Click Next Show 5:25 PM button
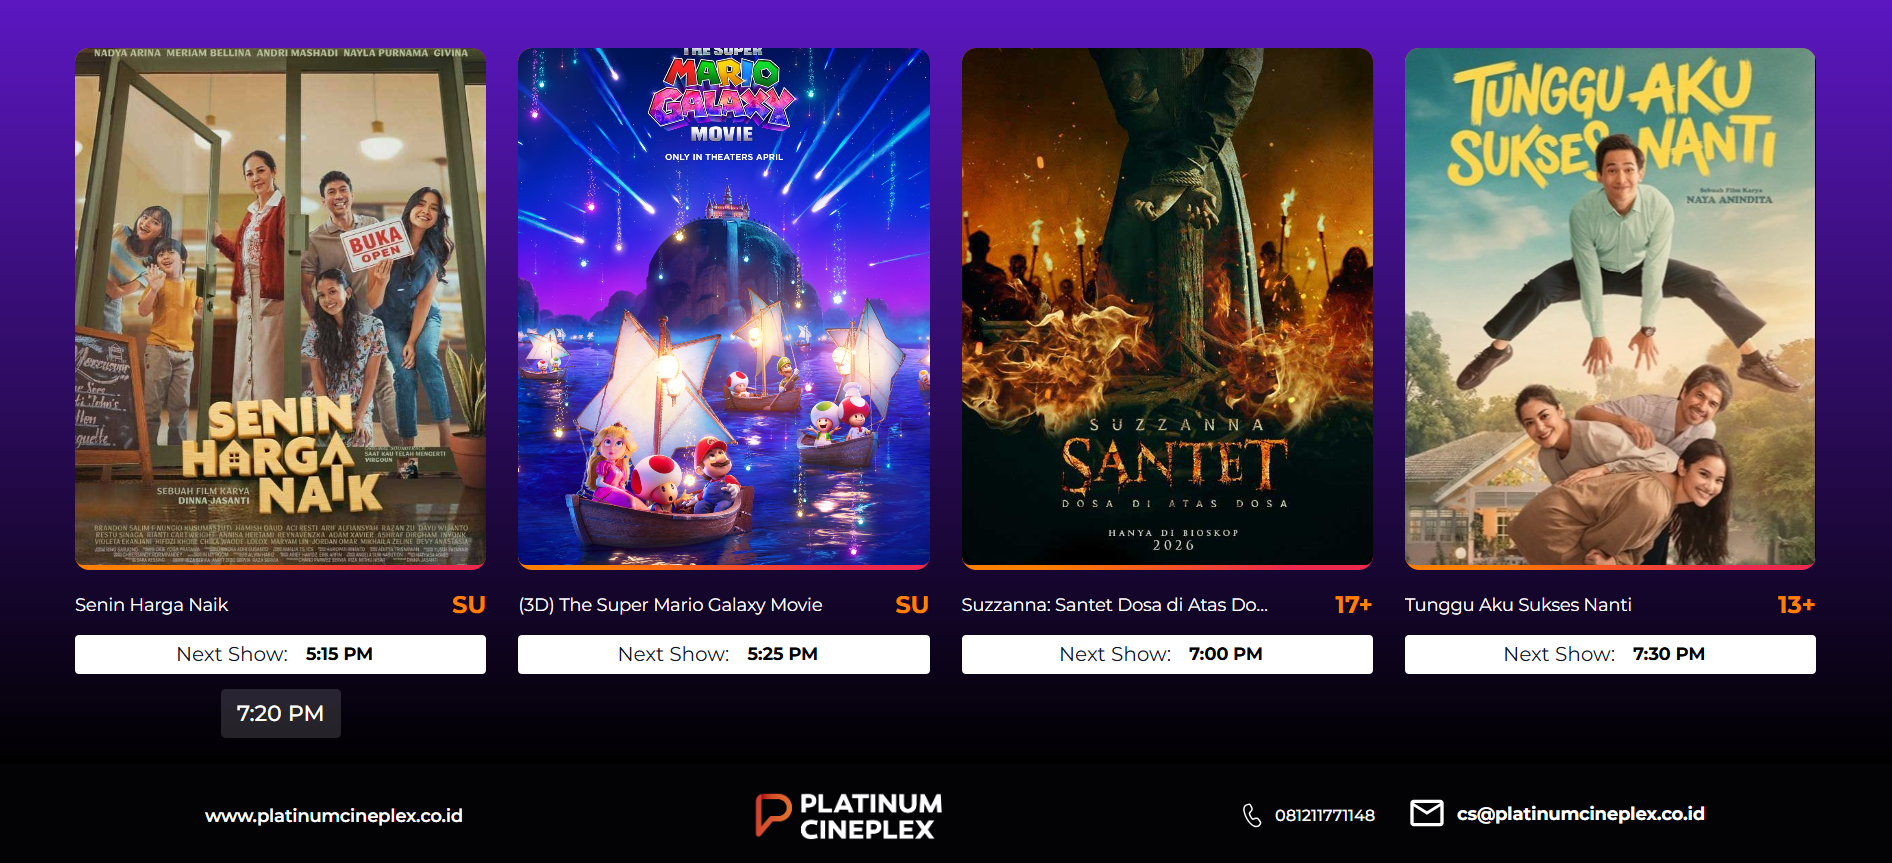Viewport: 1892px width, 863px height. pos(724,654)
